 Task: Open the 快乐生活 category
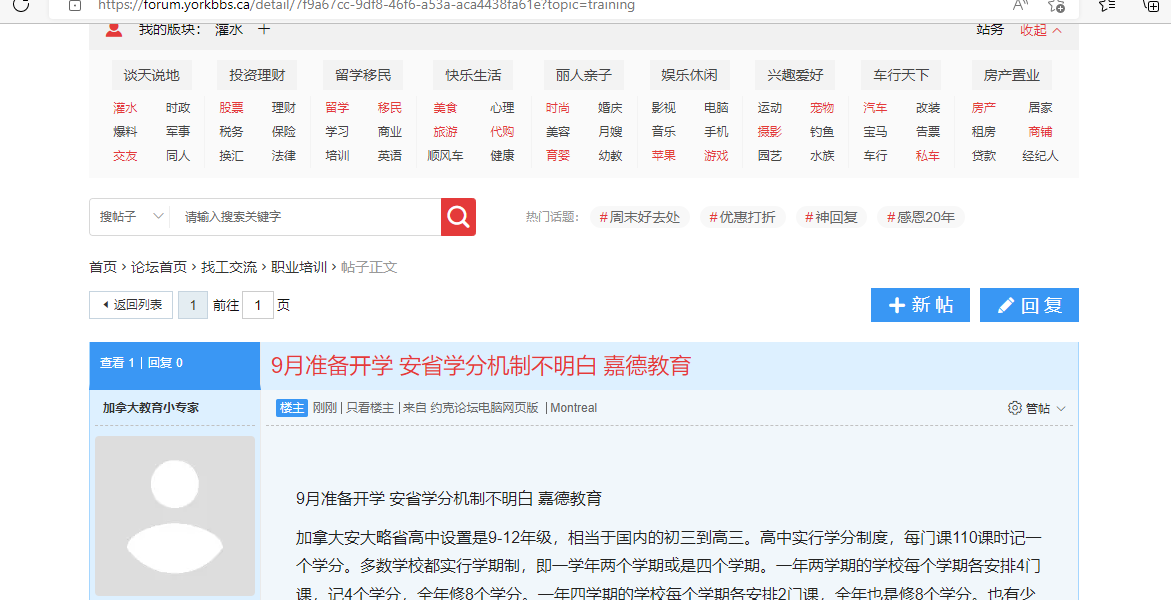point(473,75)
